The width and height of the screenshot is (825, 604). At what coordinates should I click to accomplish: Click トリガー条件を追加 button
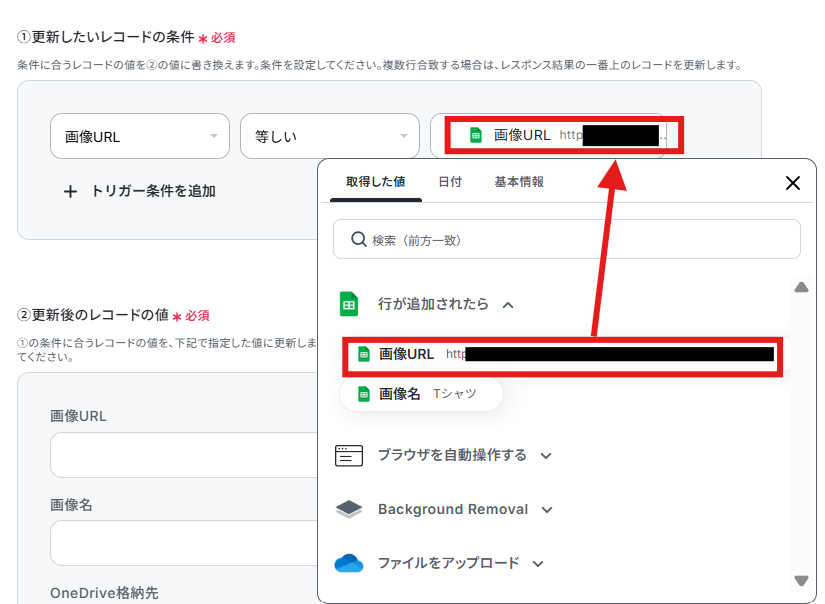[140, 191]
